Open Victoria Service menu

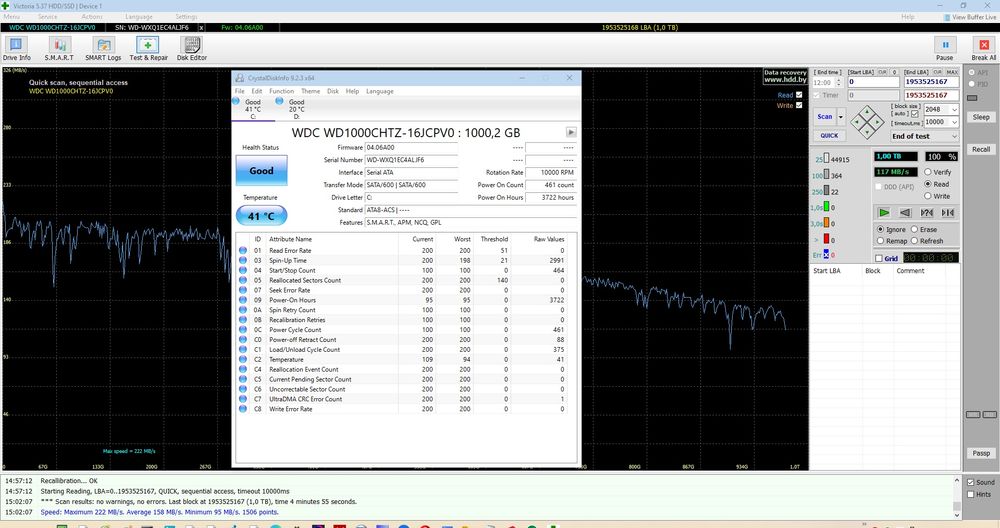[x=47, y=17]
